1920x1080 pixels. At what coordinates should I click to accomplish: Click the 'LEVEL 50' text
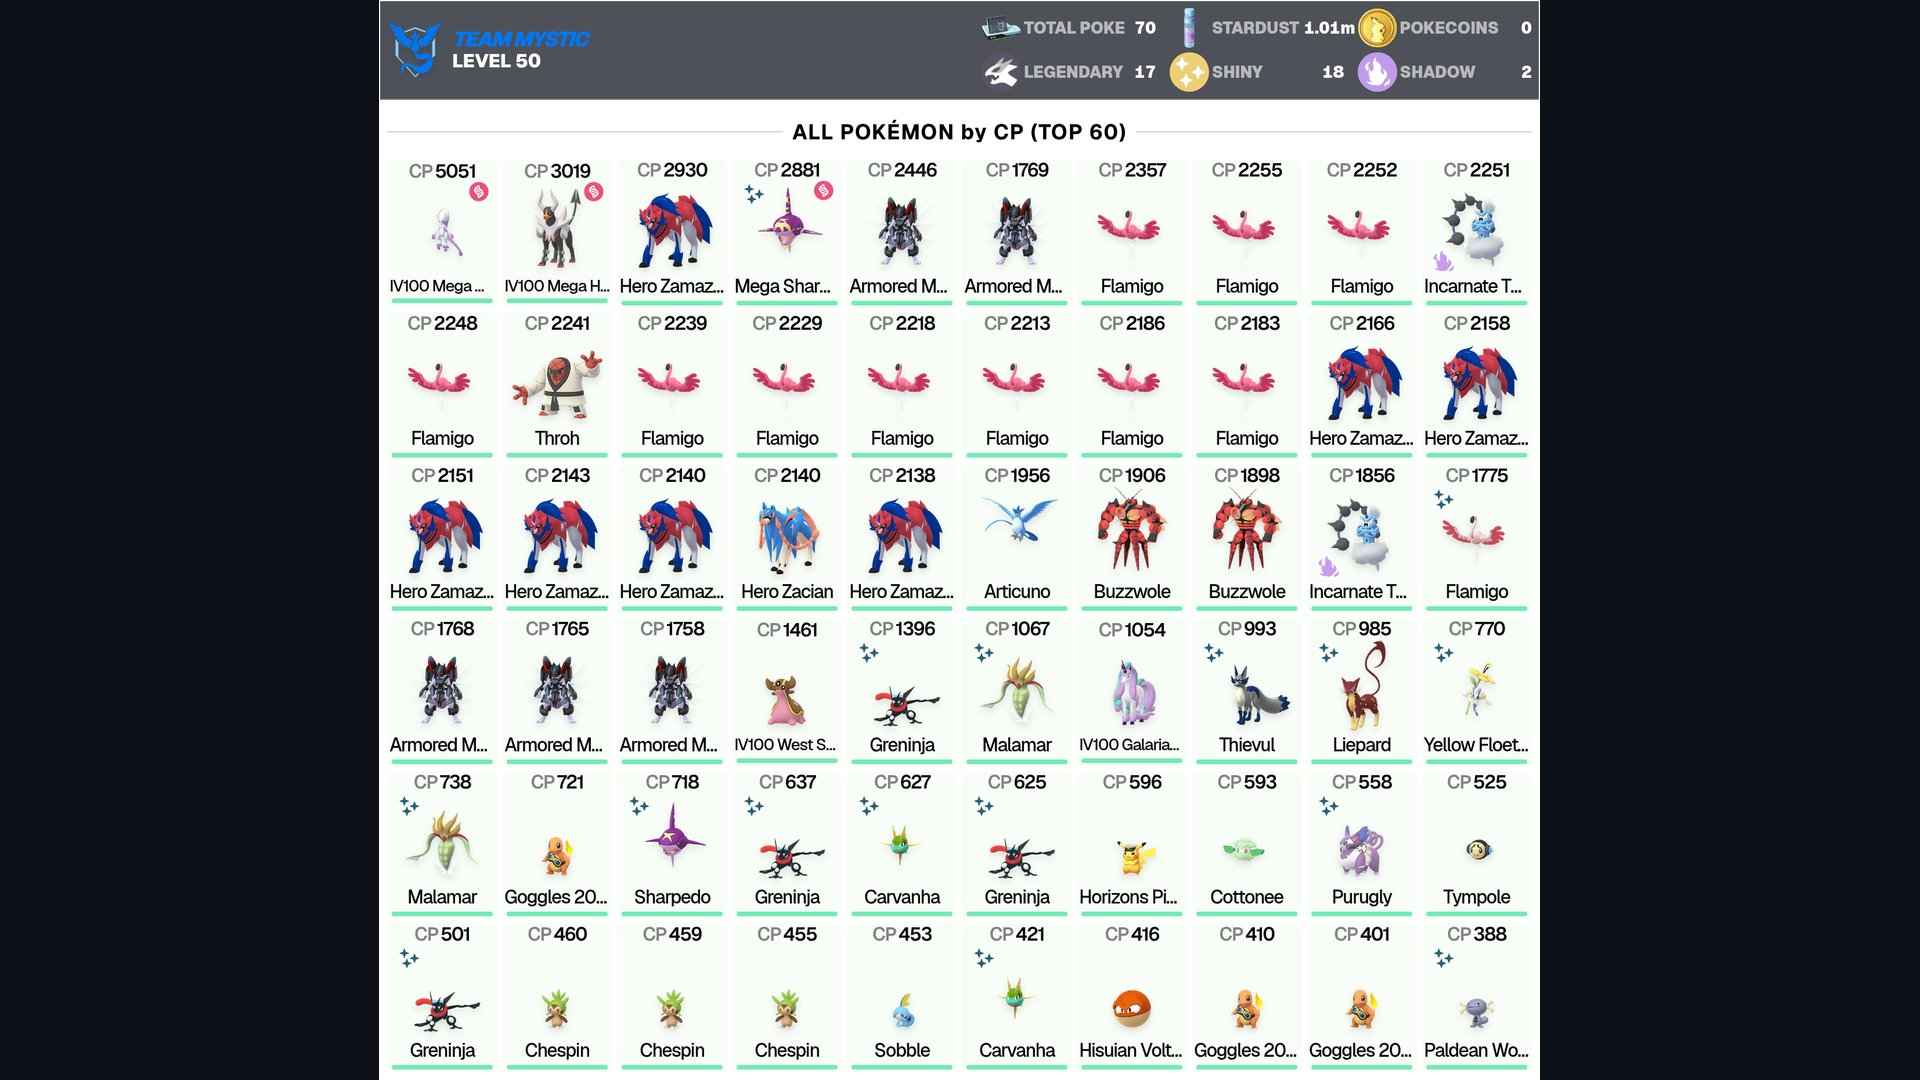[496, 61]
